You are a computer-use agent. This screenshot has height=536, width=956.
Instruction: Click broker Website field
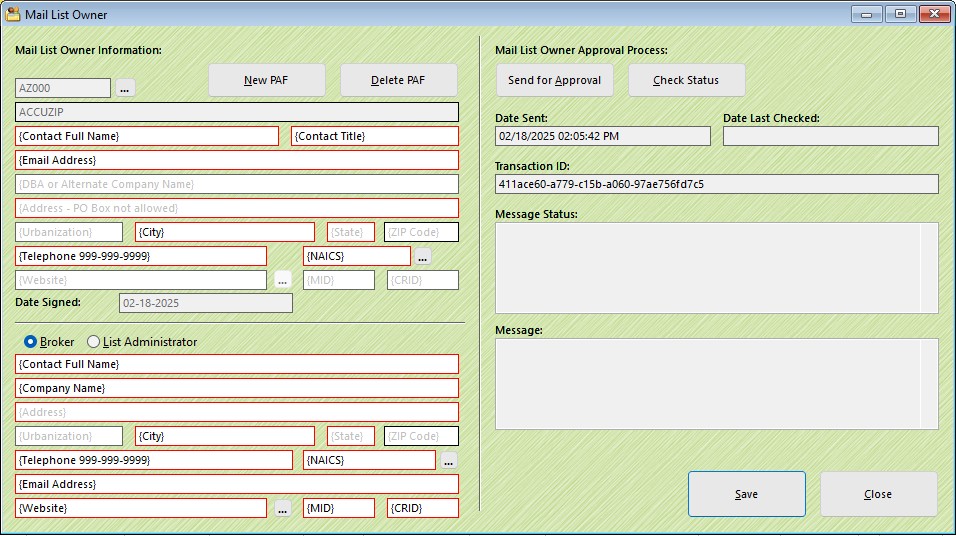[141, 508]
